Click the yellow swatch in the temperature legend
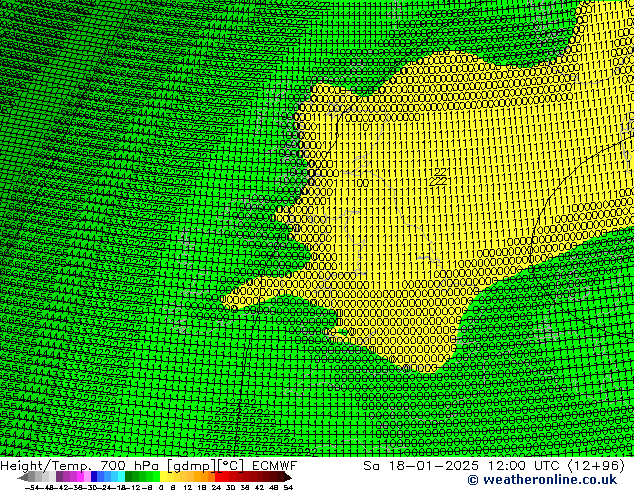Screen dimensions: 634x490 point(163,477)
